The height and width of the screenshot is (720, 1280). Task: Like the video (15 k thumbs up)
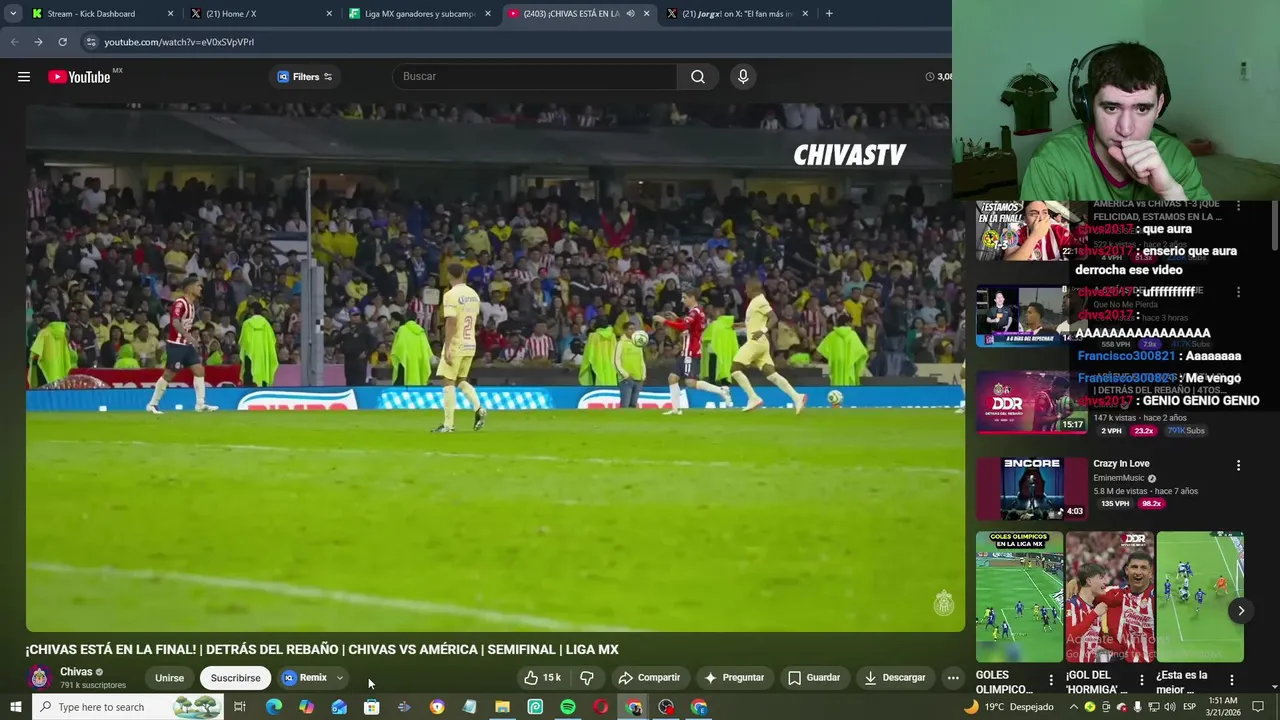tap(542, 678)
